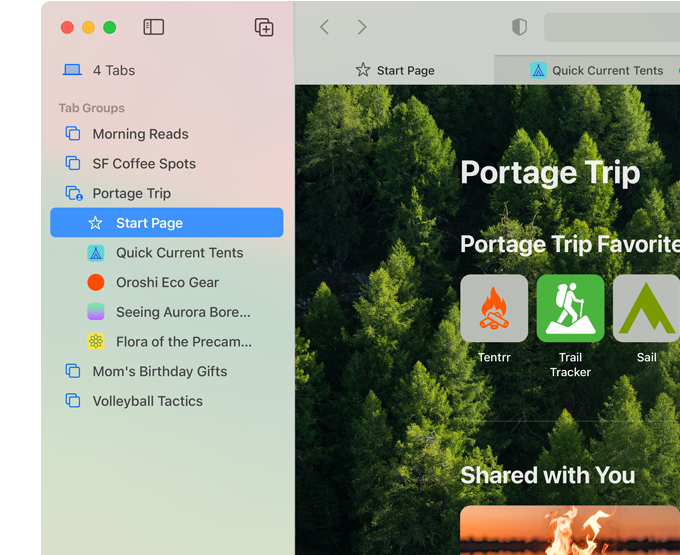
Task: Go forward with the forward arrow
Action: [362, 27]
